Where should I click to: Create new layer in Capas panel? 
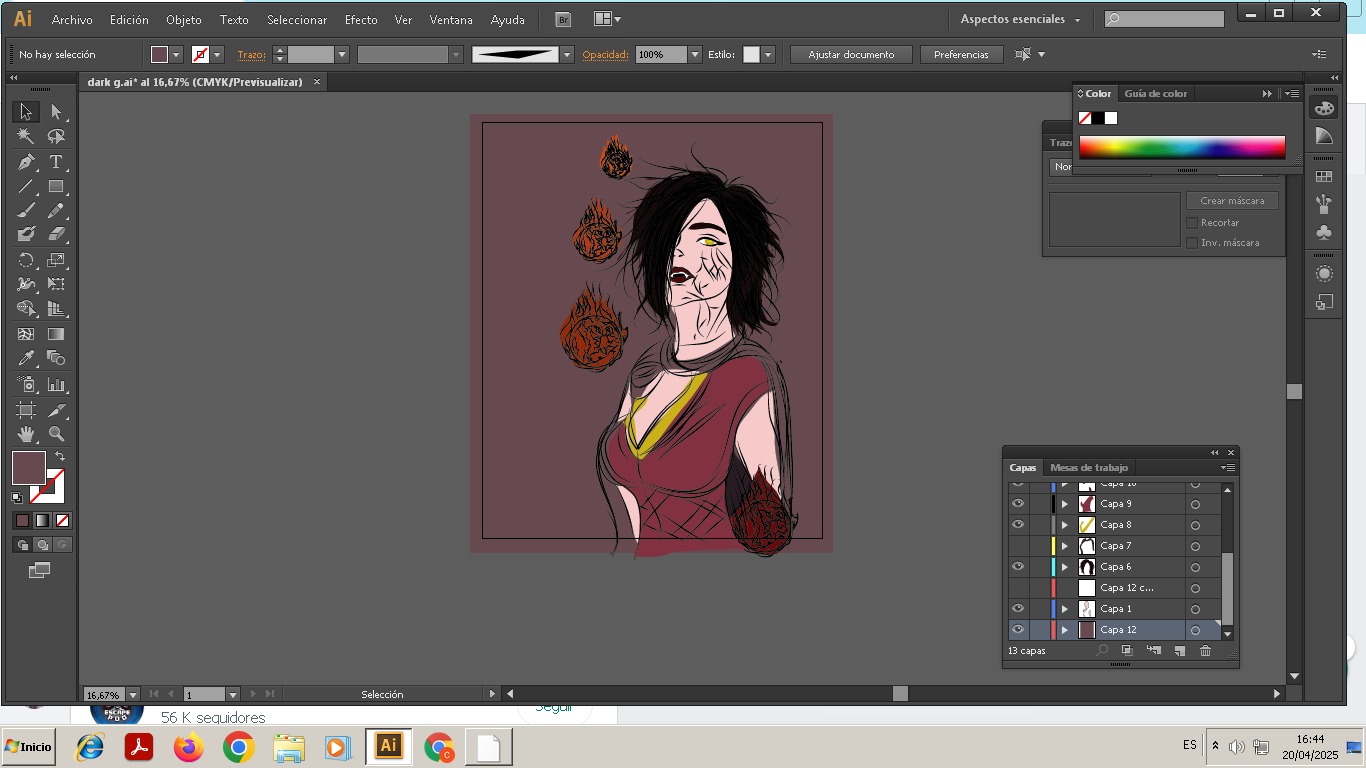1180,651
